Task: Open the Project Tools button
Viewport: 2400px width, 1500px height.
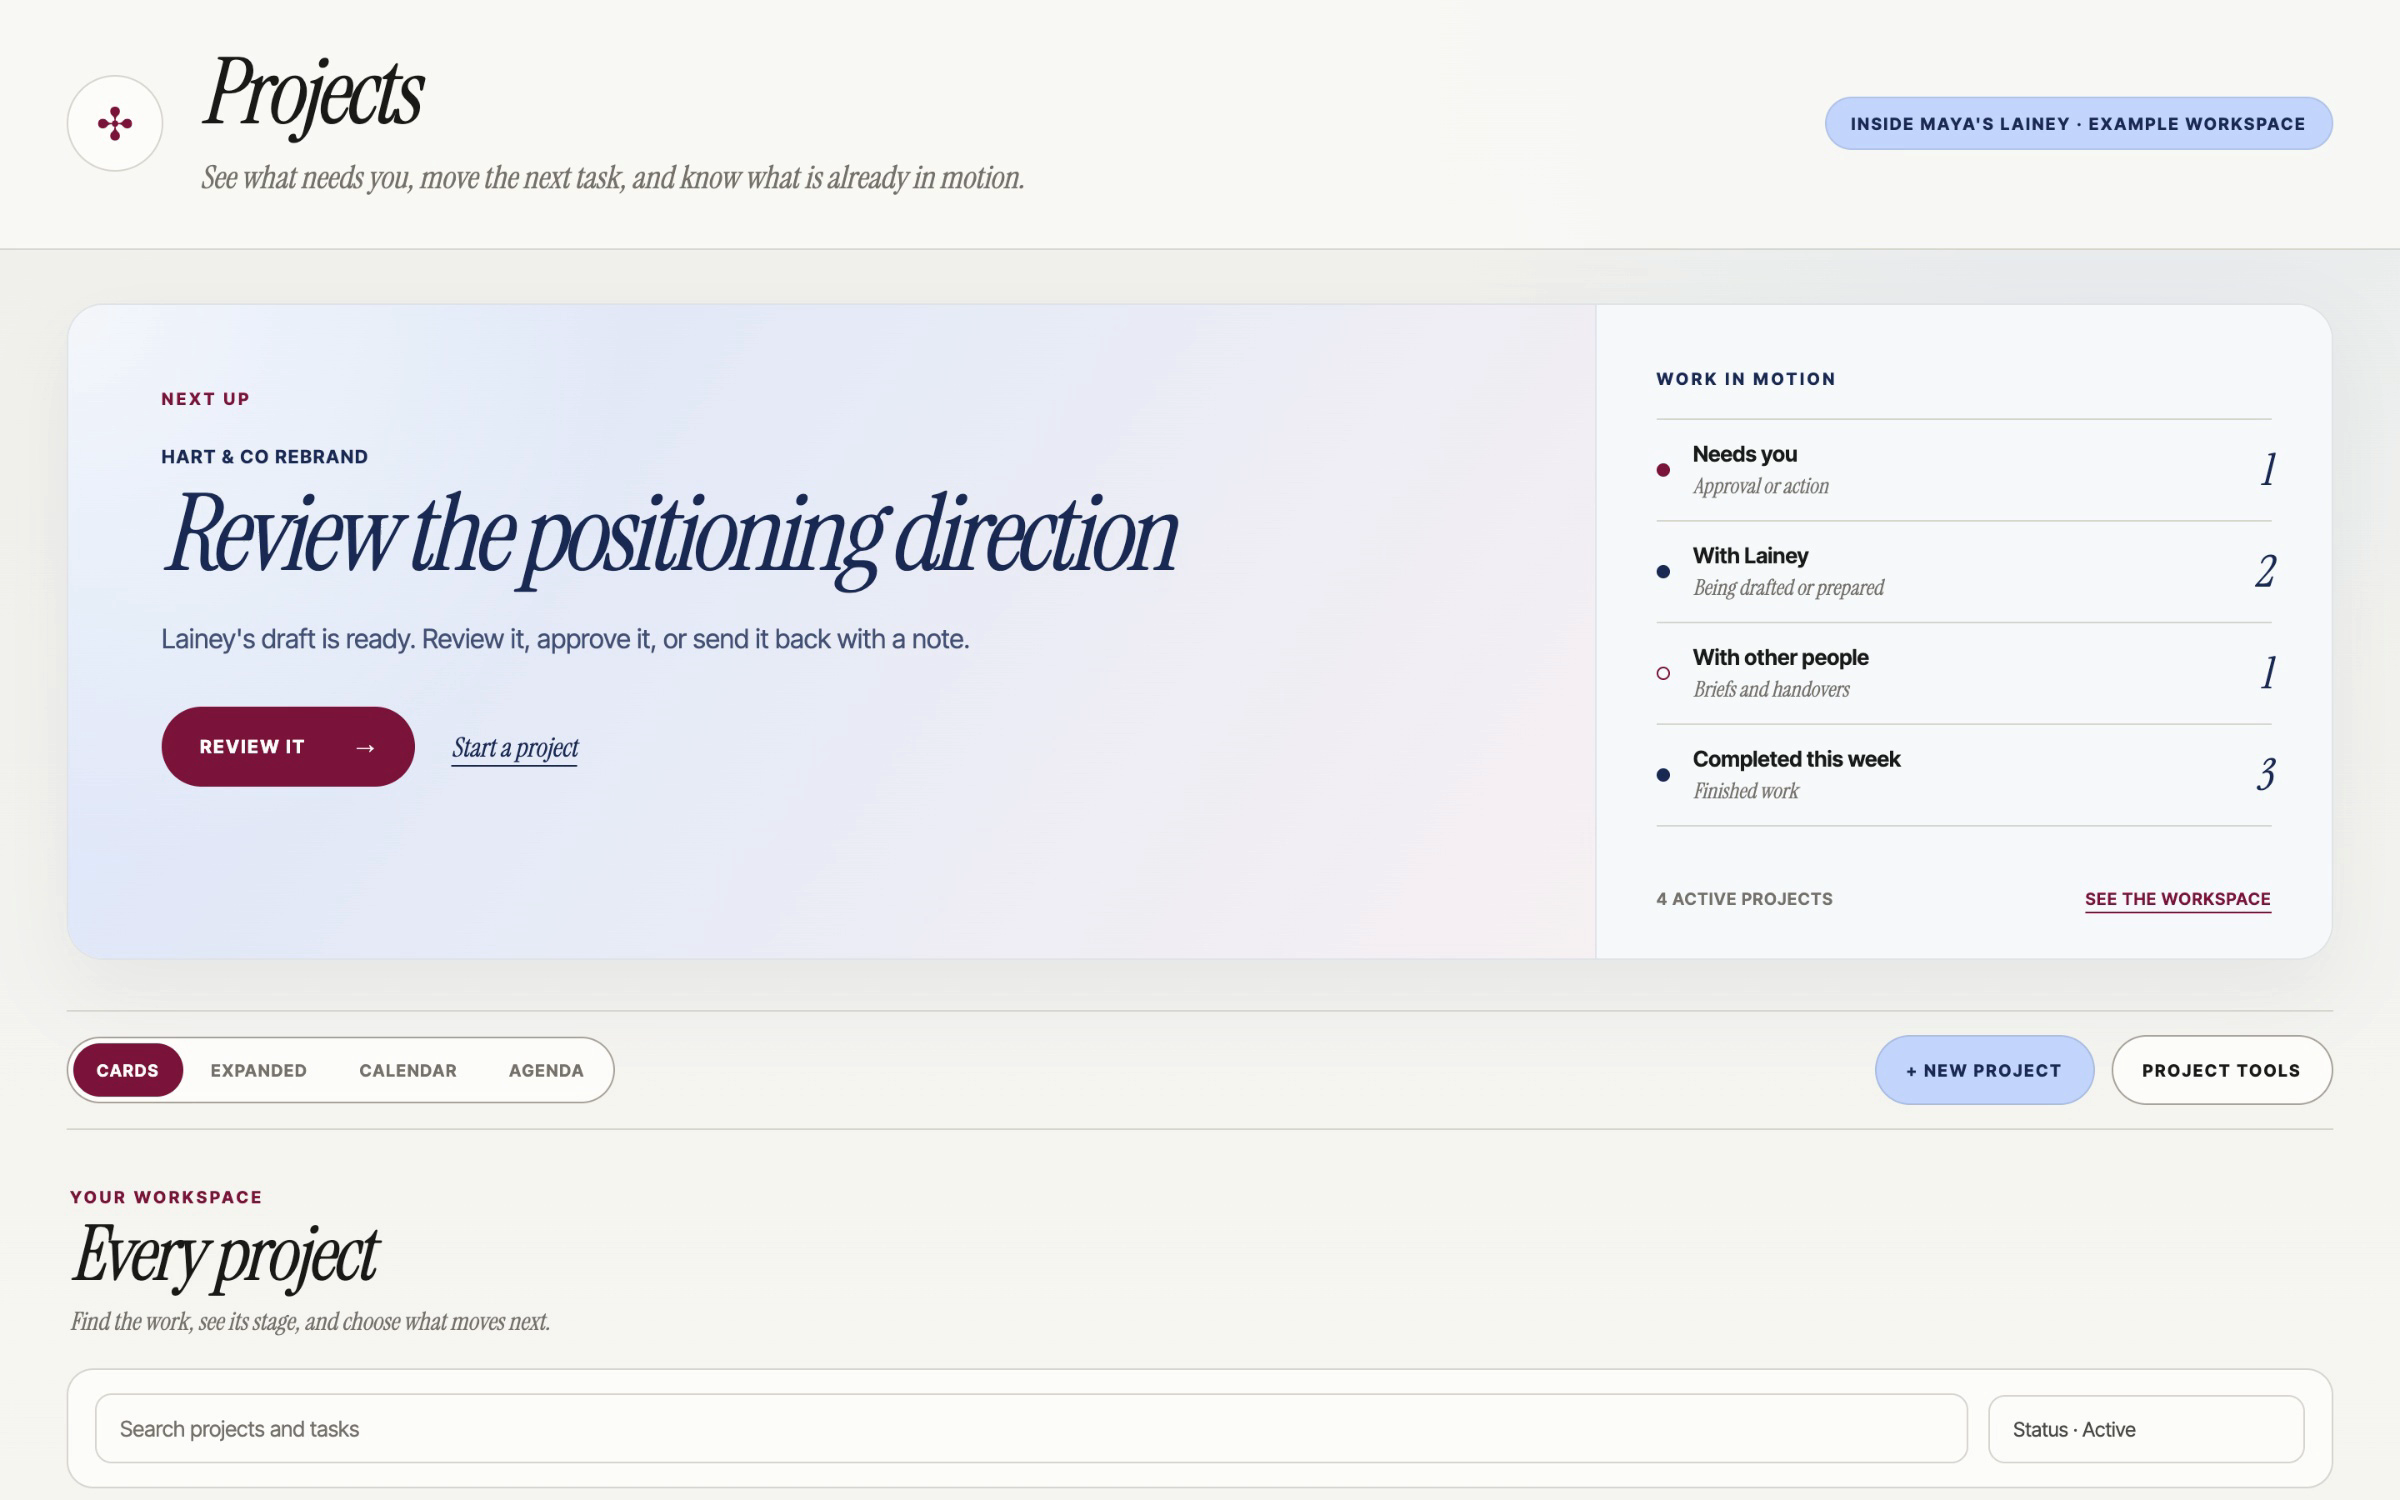Action: click(x=2221, y=1070)
